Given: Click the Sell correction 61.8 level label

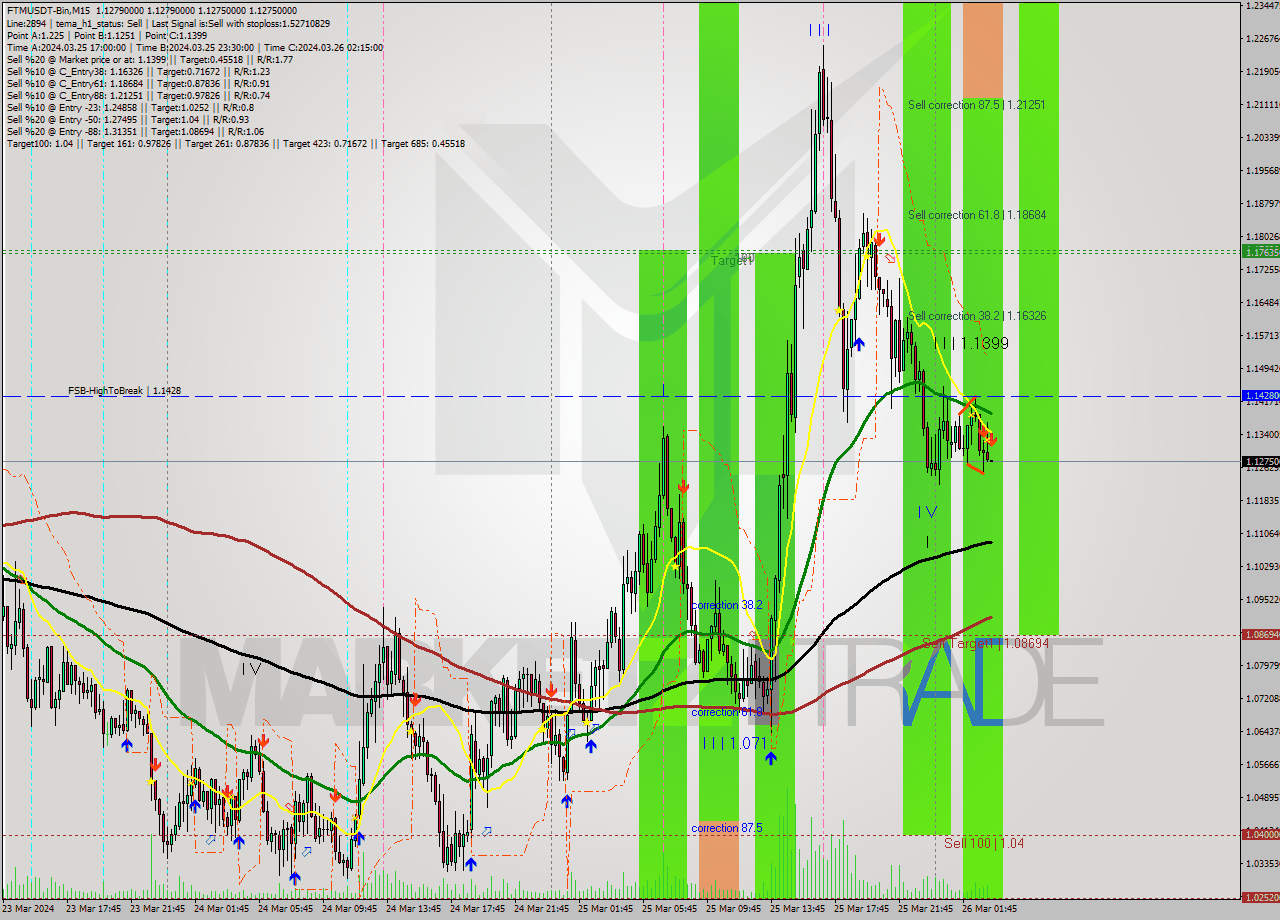Looking at the screenshot, I should (976, 215).
